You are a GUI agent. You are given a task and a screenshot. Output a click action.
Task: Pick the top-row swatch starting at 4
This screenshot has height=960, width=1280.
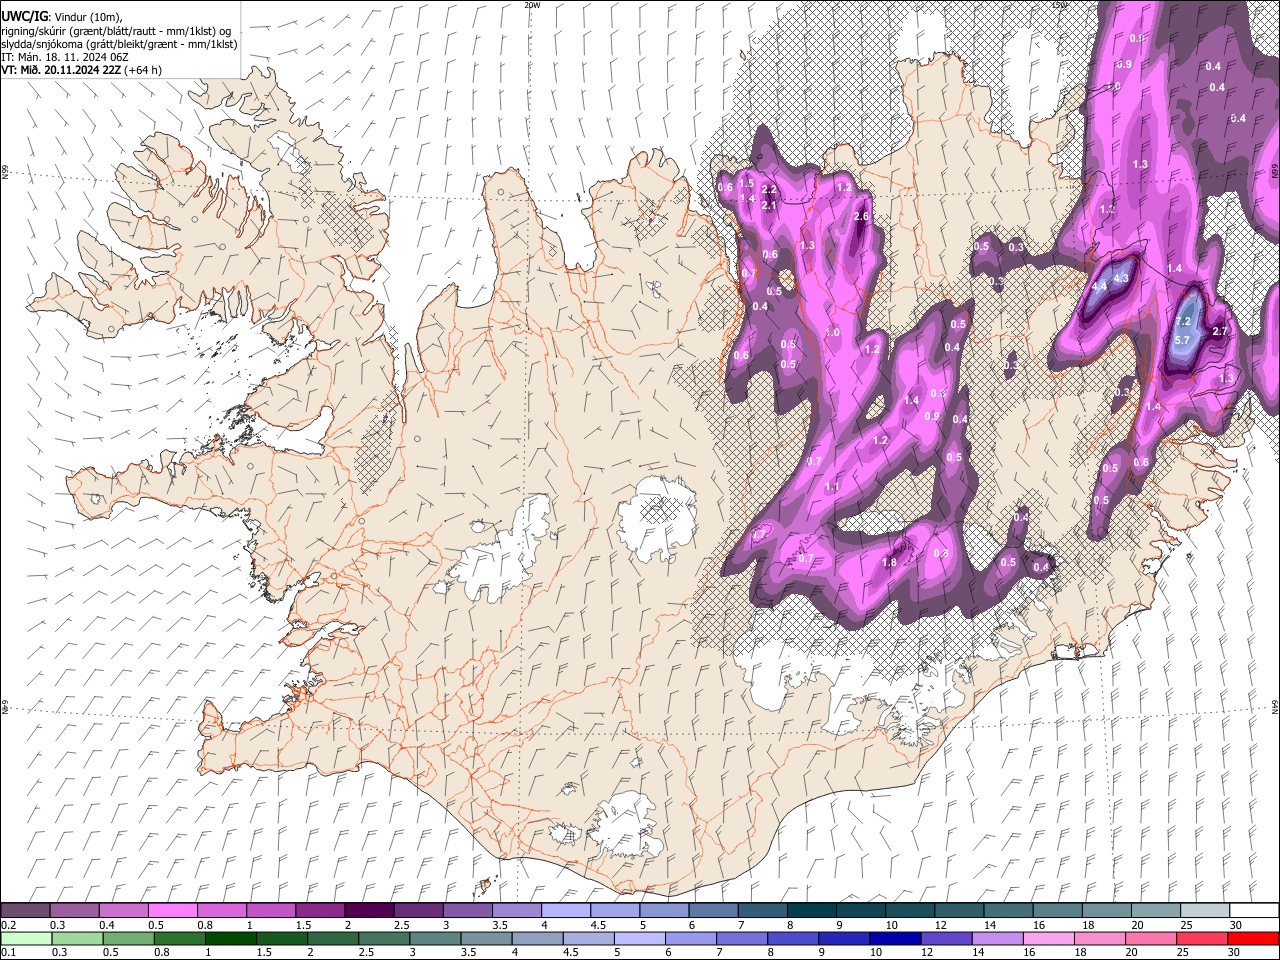565,911
